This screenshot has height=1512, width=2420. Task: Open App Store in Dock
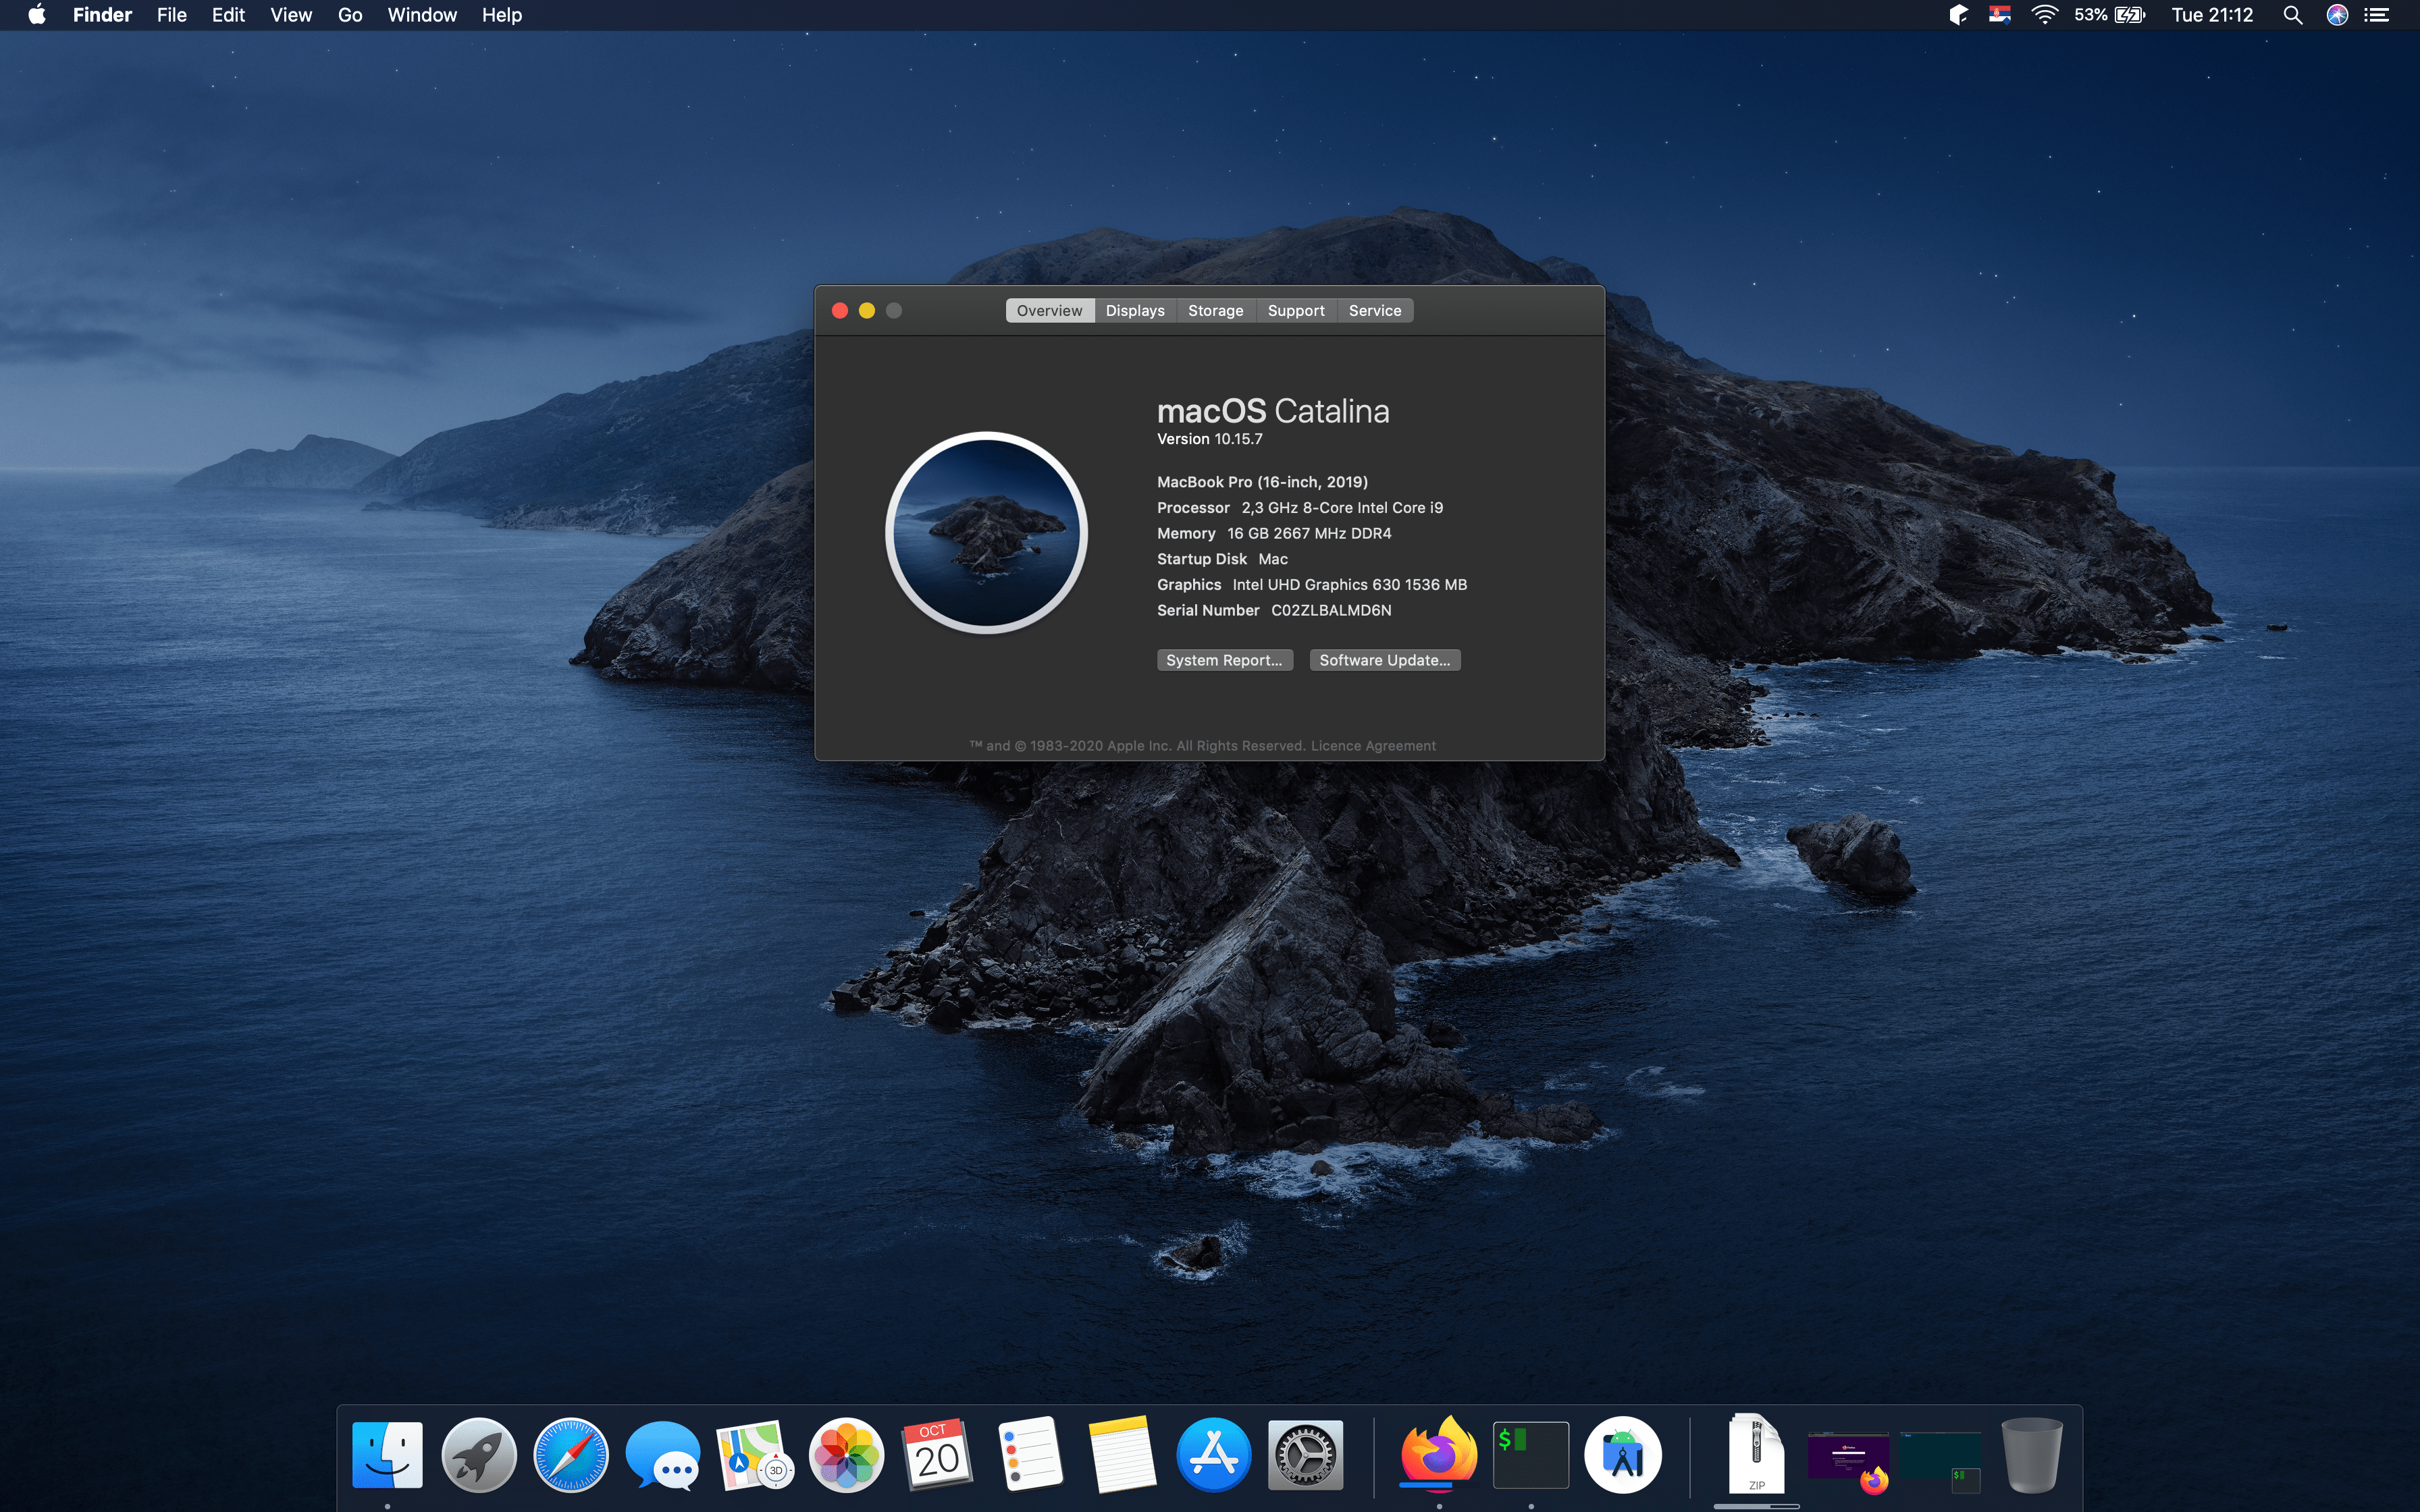point(1213,1454)
